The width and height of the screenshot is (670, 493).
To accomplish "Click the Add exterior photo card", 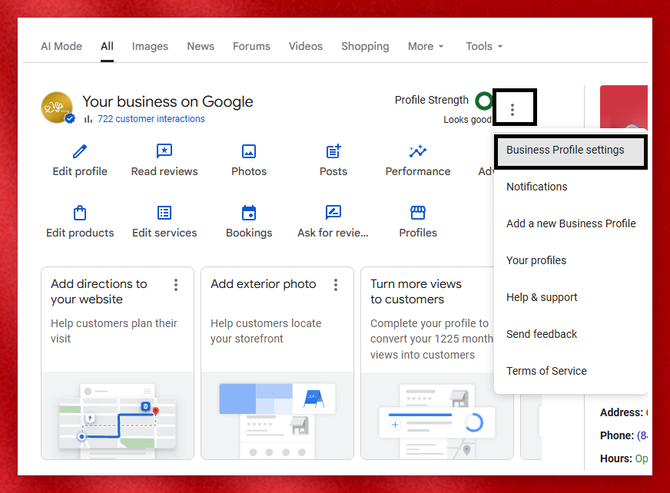I will (x=277, y=363).
